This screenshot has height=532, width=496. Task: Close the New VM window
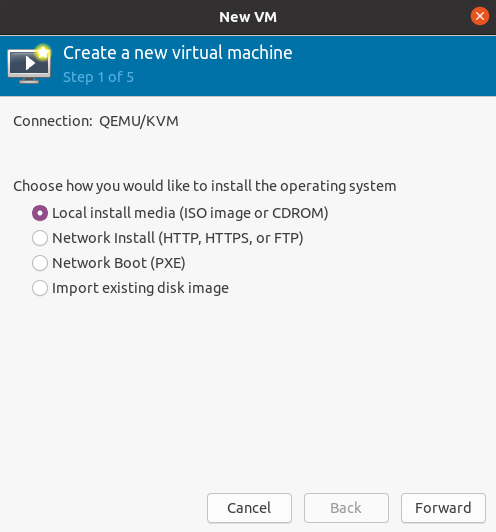(x=480, y=16)
